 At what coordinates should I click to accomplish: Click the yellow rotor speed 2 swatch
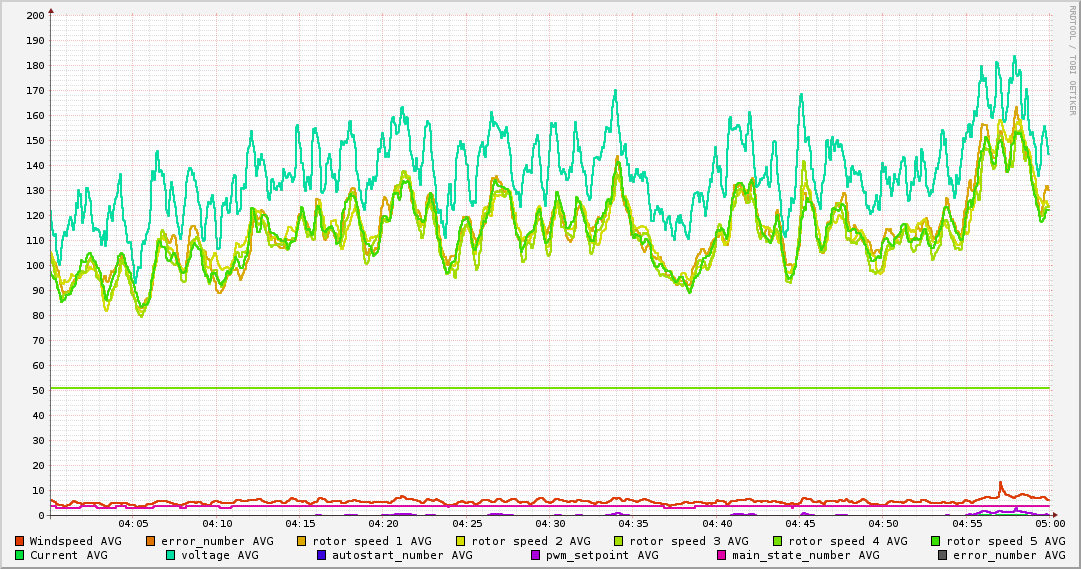461,541
